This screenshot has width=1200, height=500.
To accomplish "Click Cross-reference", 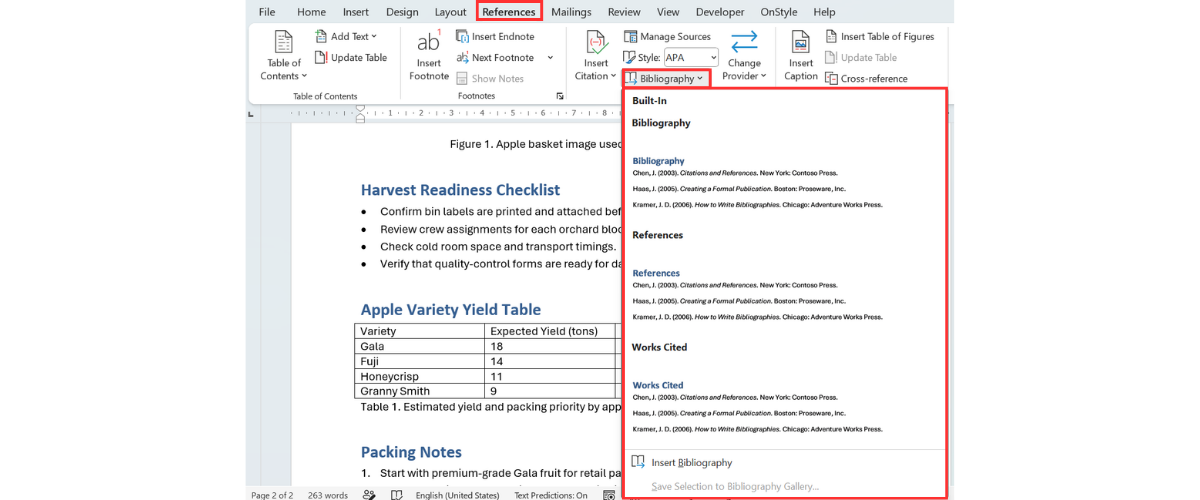I will tap(866, 78).
